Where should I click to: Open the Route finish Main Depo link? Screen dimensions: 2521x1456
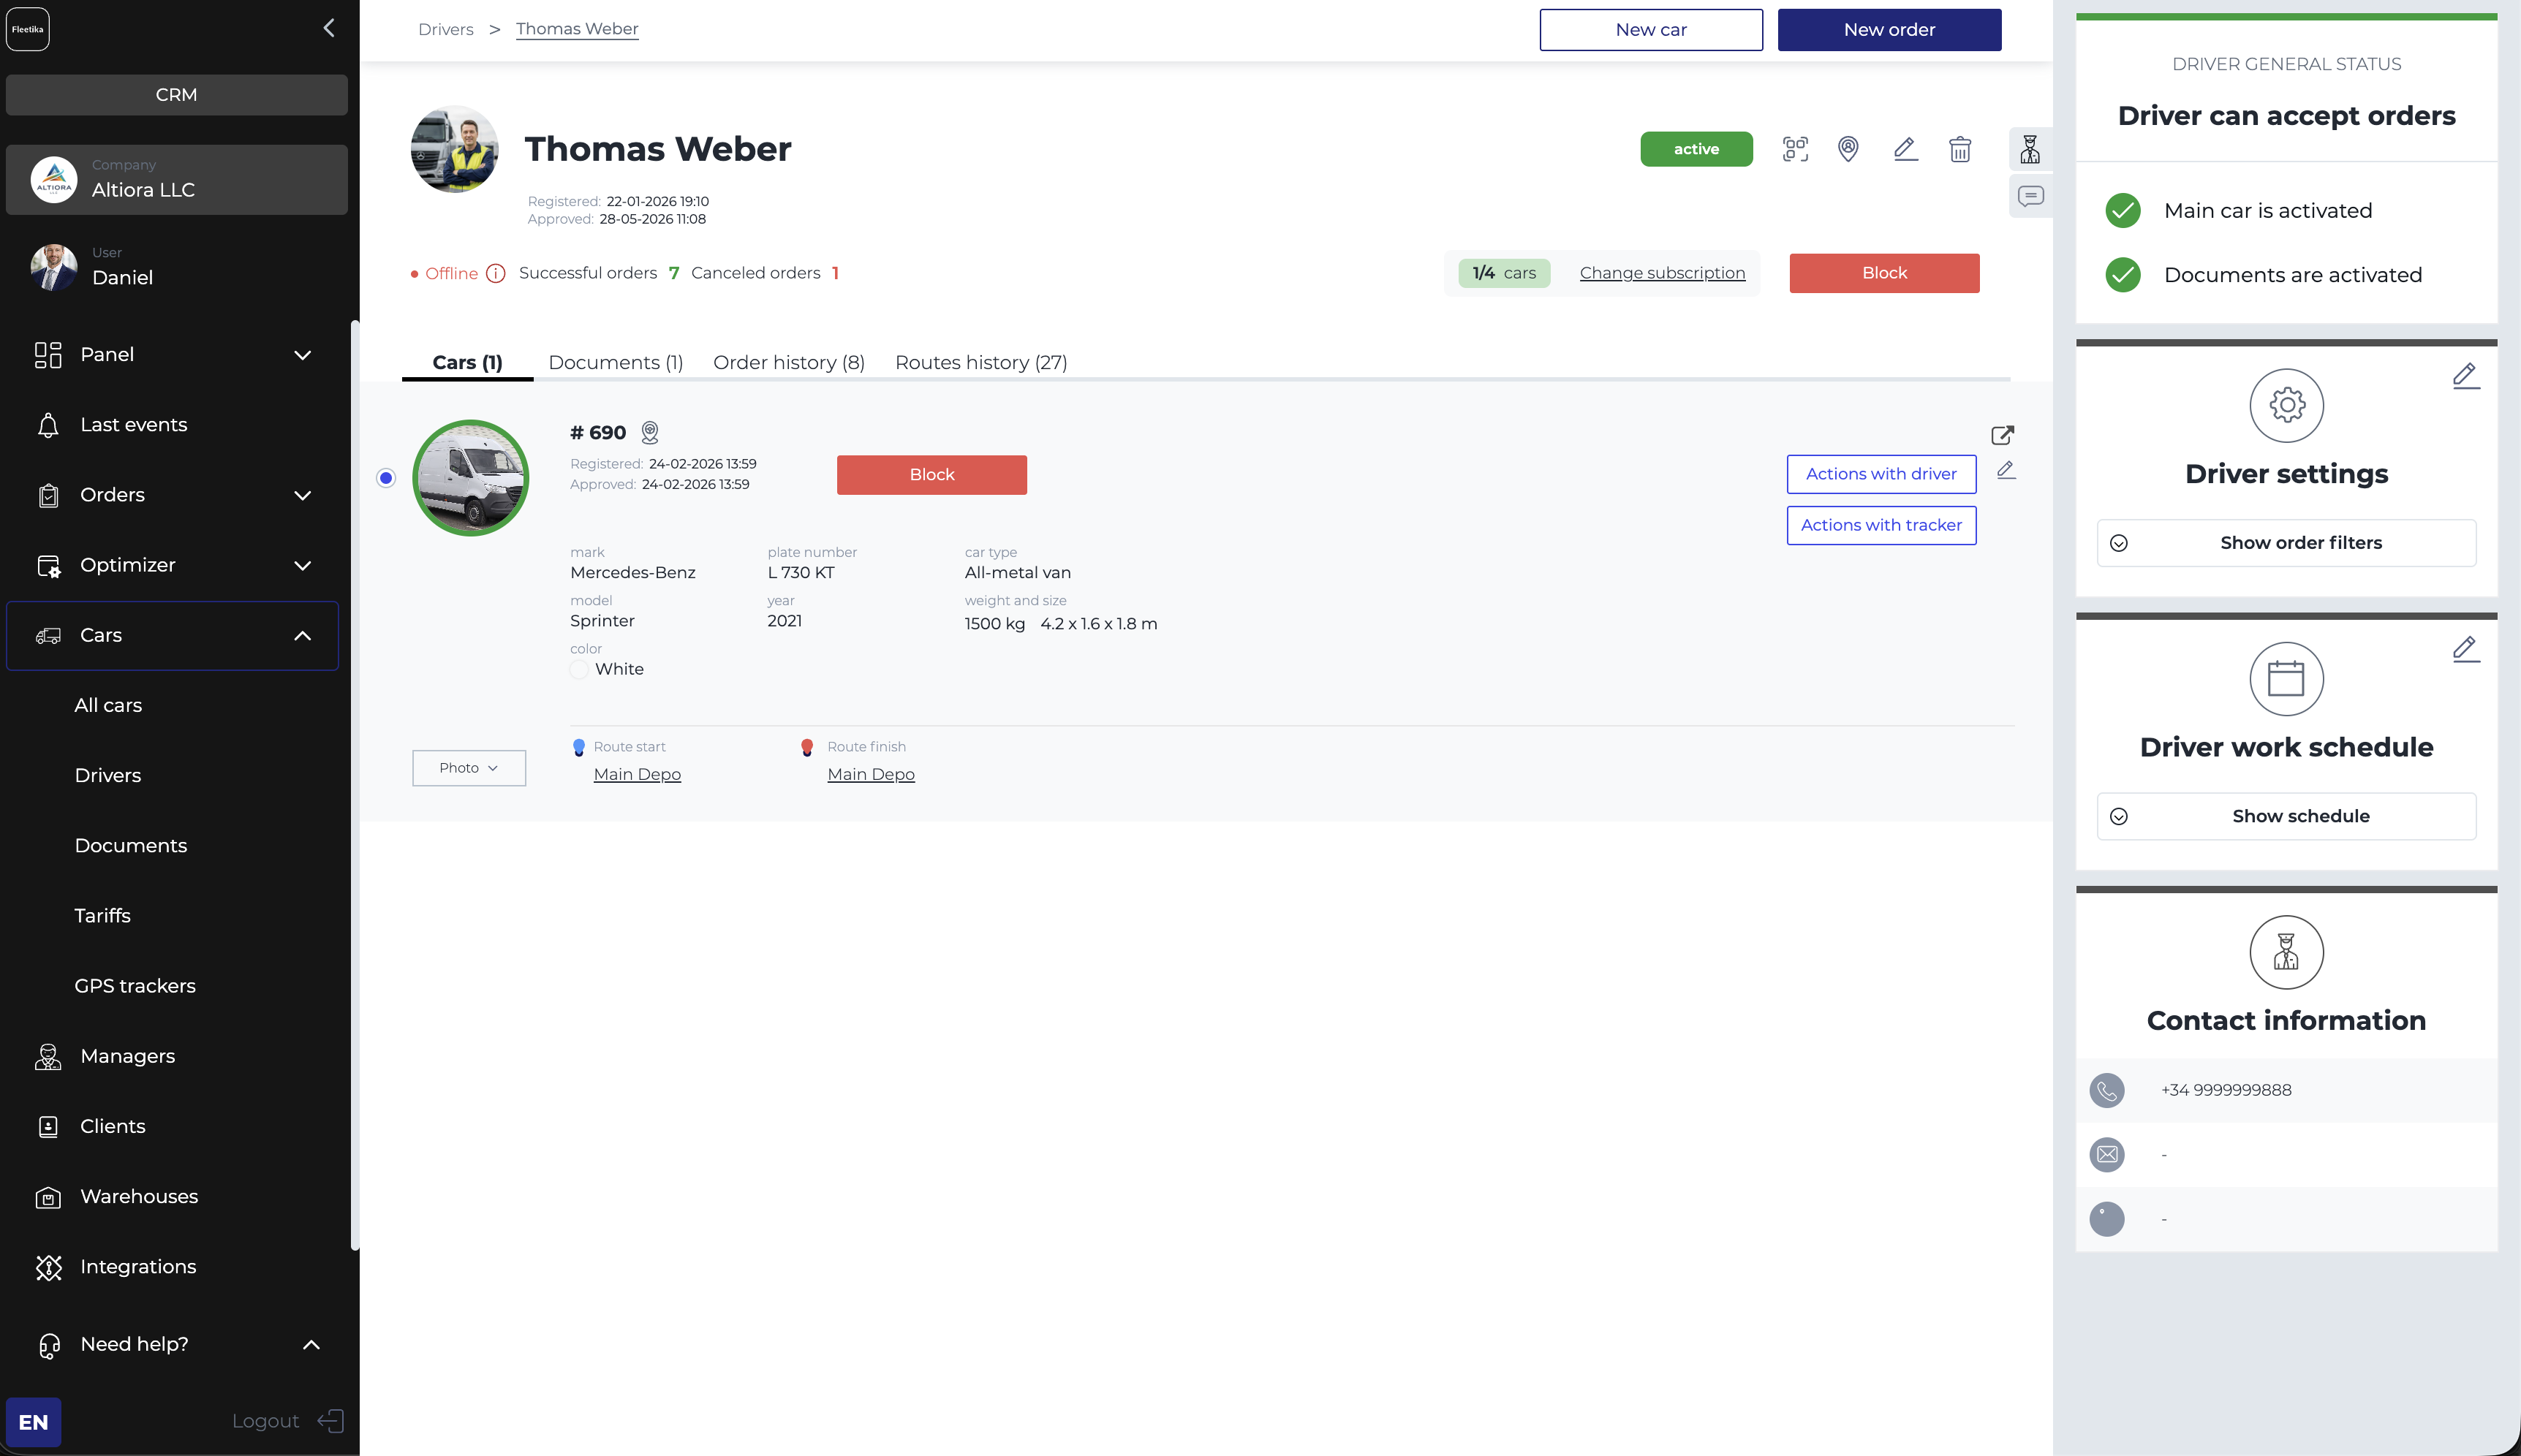click(871, 775)
